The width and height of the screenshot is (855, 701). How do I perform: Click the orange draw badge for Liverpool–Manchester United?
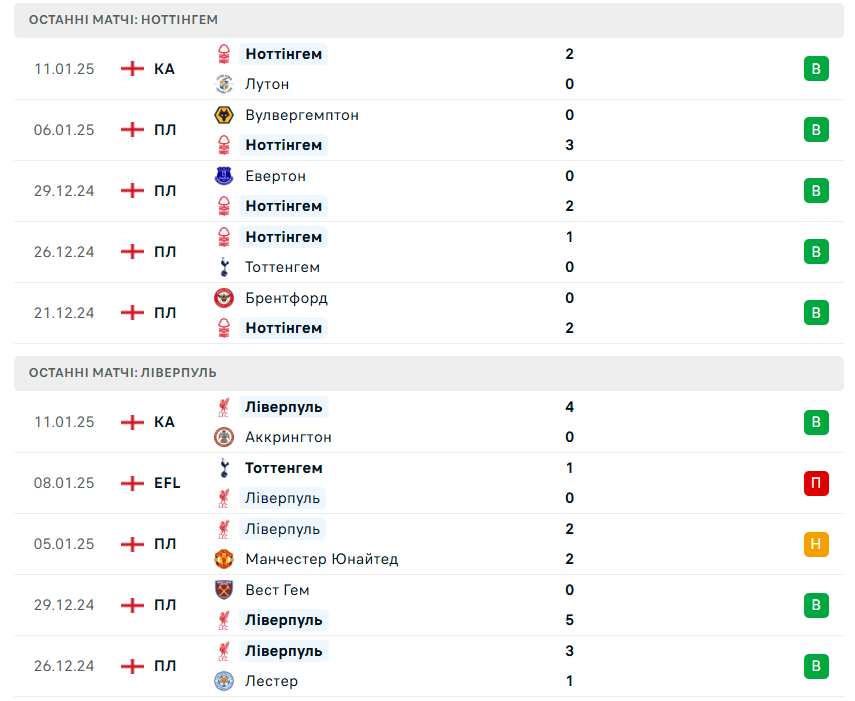[x=816, y=544]
